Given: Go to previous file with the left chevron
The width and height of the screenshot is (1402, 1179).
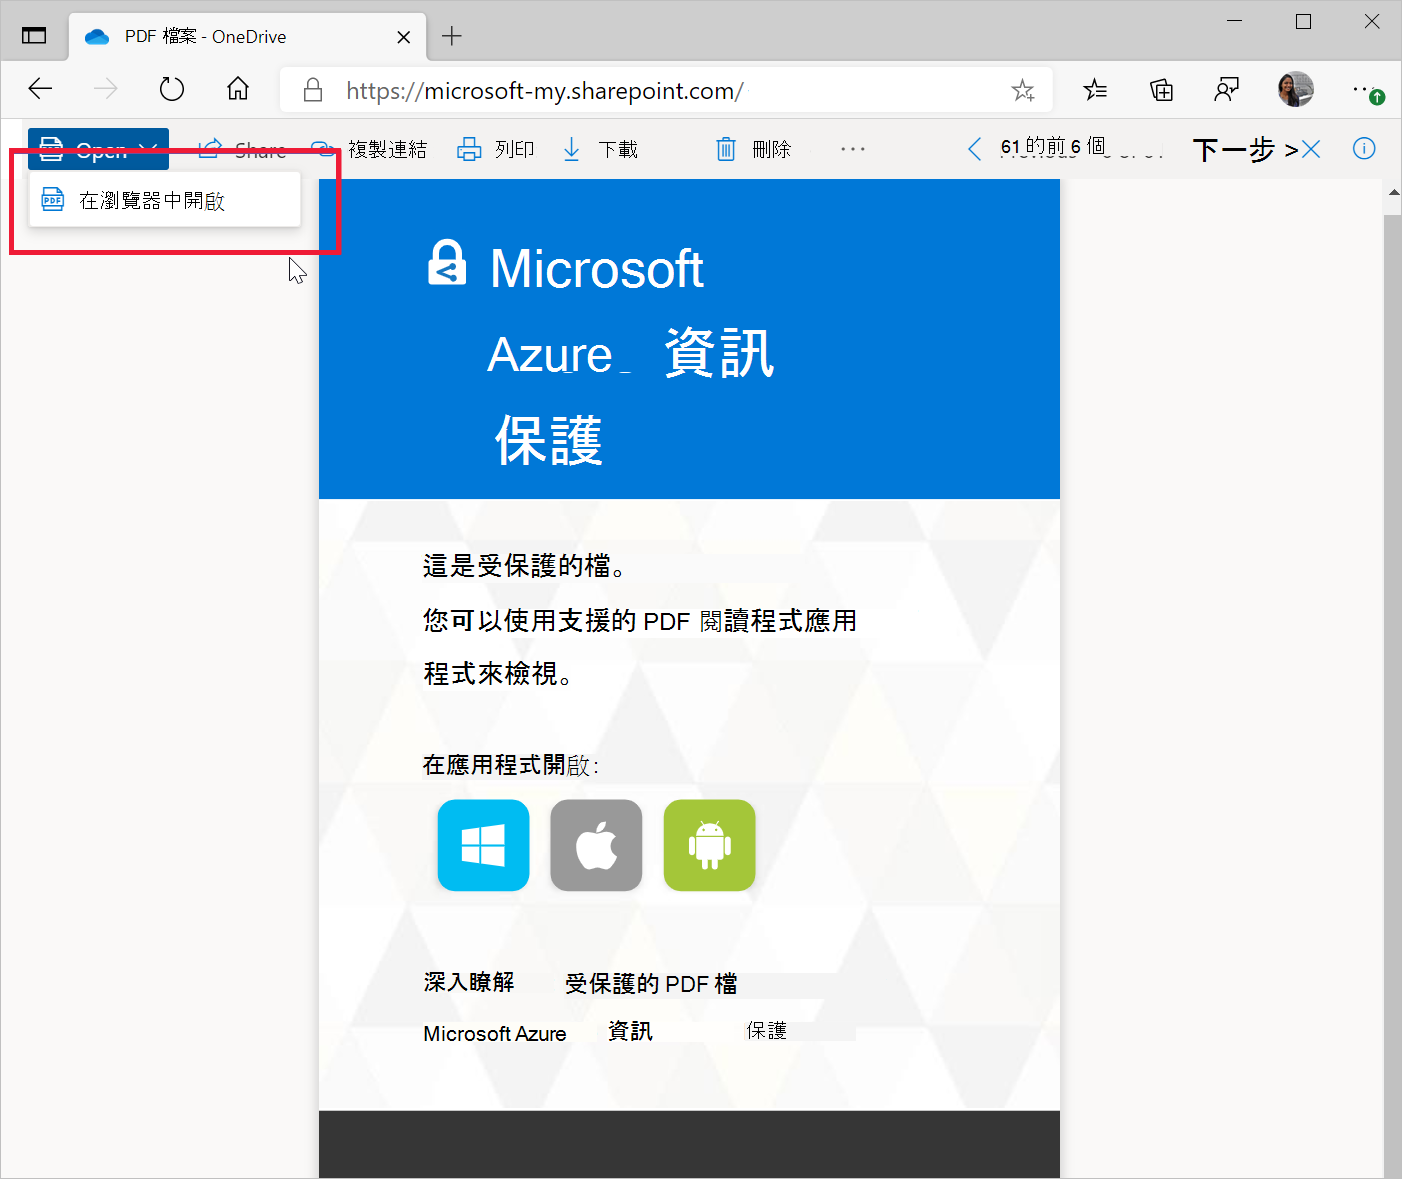Looking at the screenshot, I should tap(975, 149).
